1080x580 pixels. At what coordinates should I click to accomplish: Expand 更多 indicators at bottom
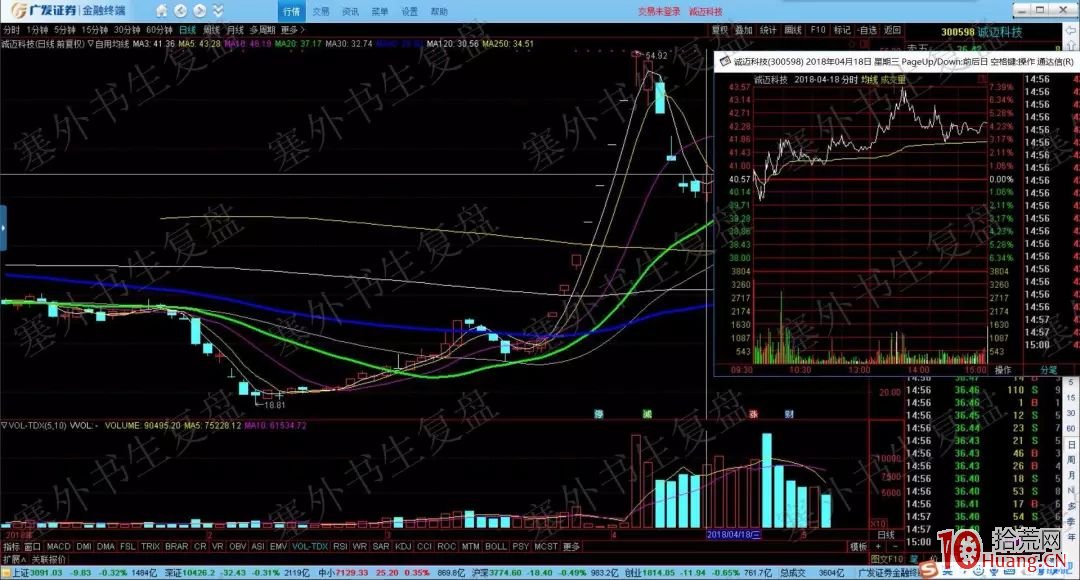[571, 546]
